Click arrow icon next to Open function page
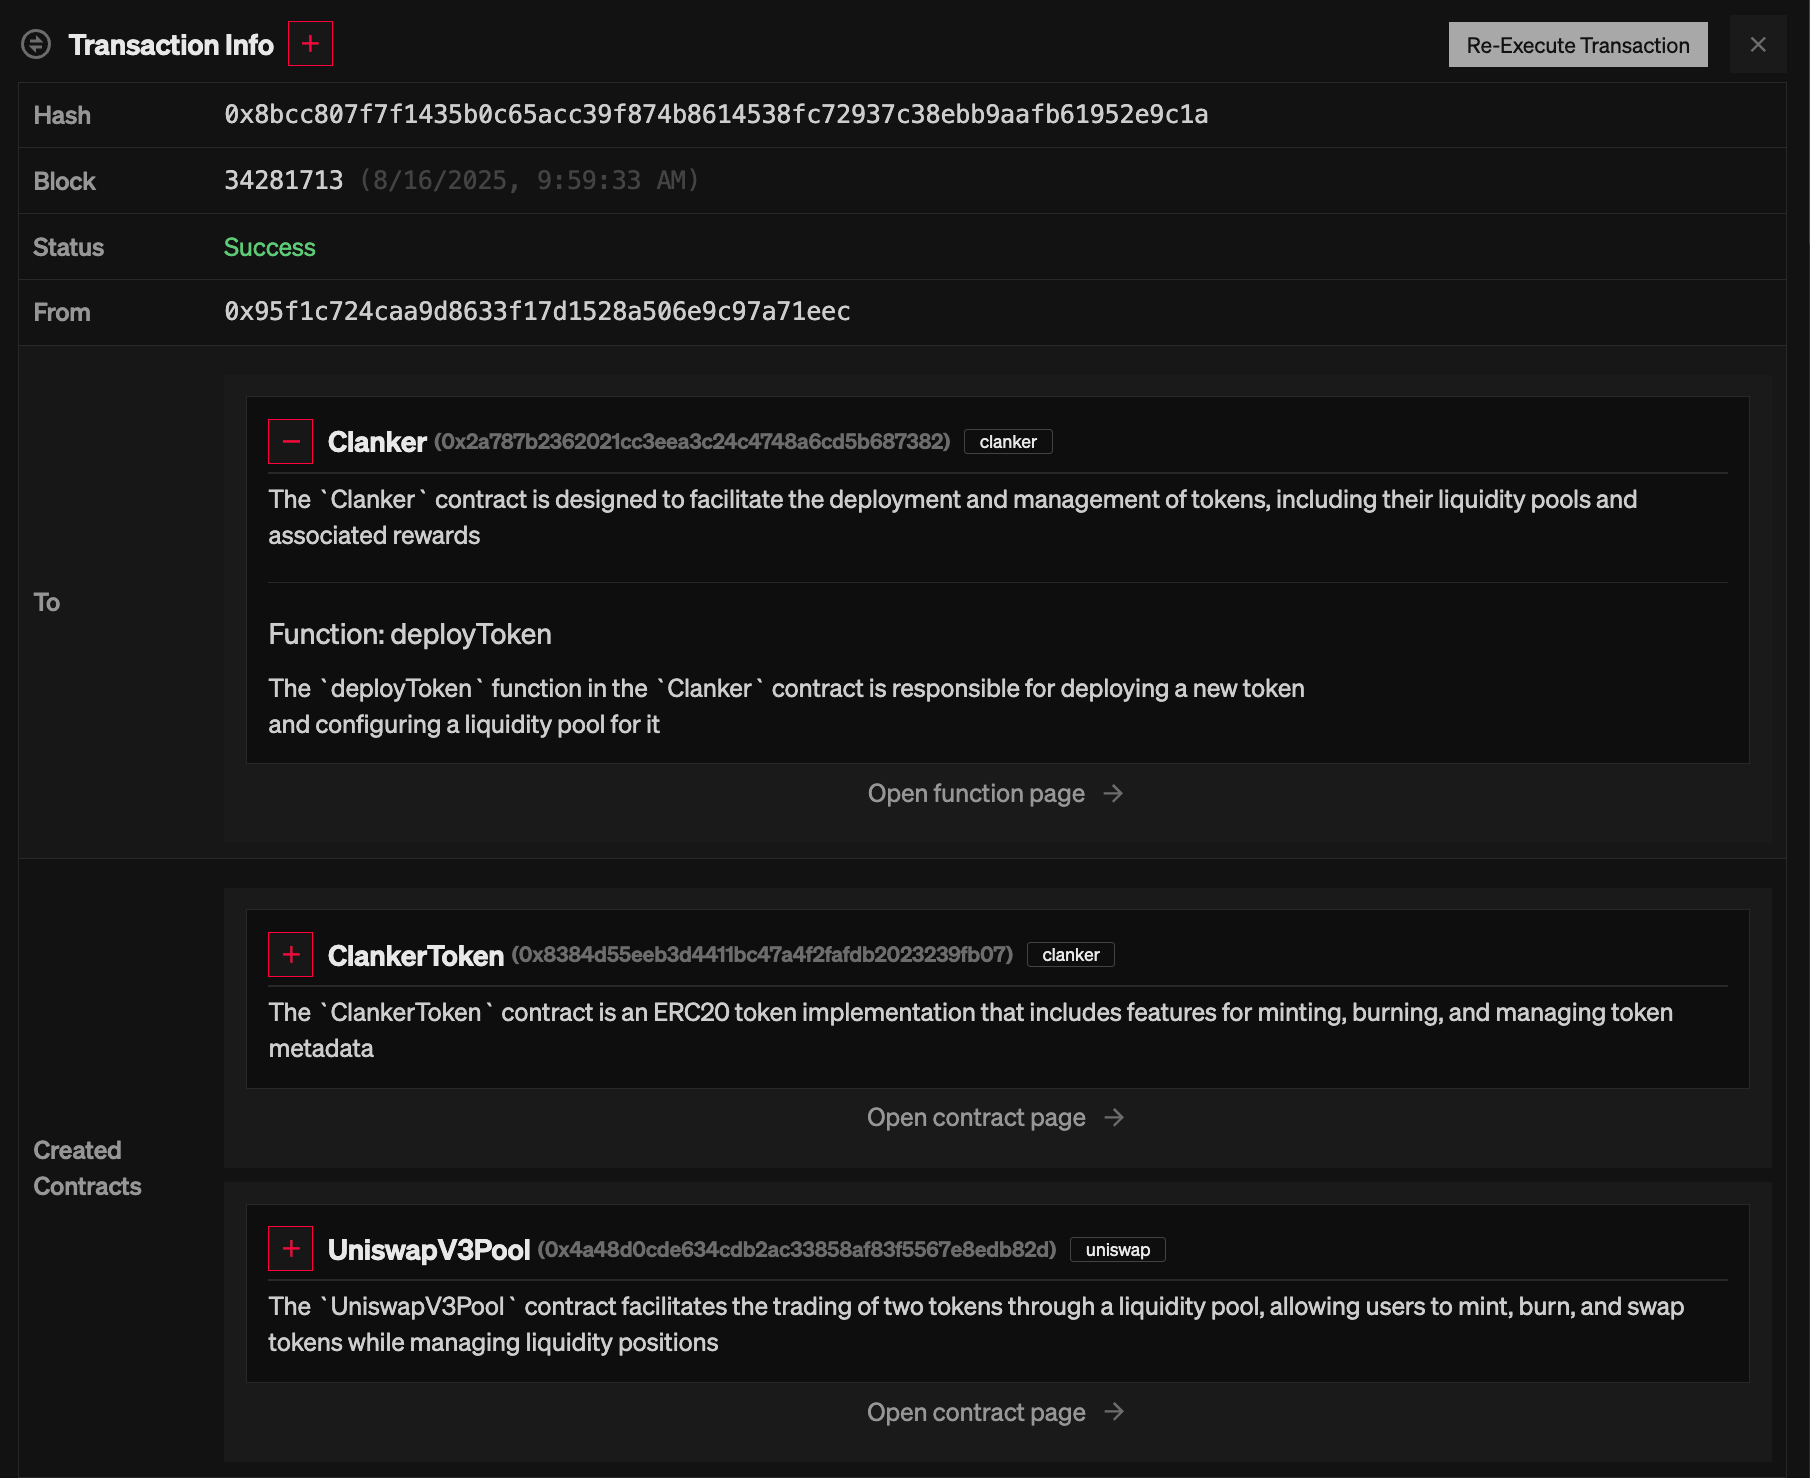 pyautogui.click(x=1113, y=793)
